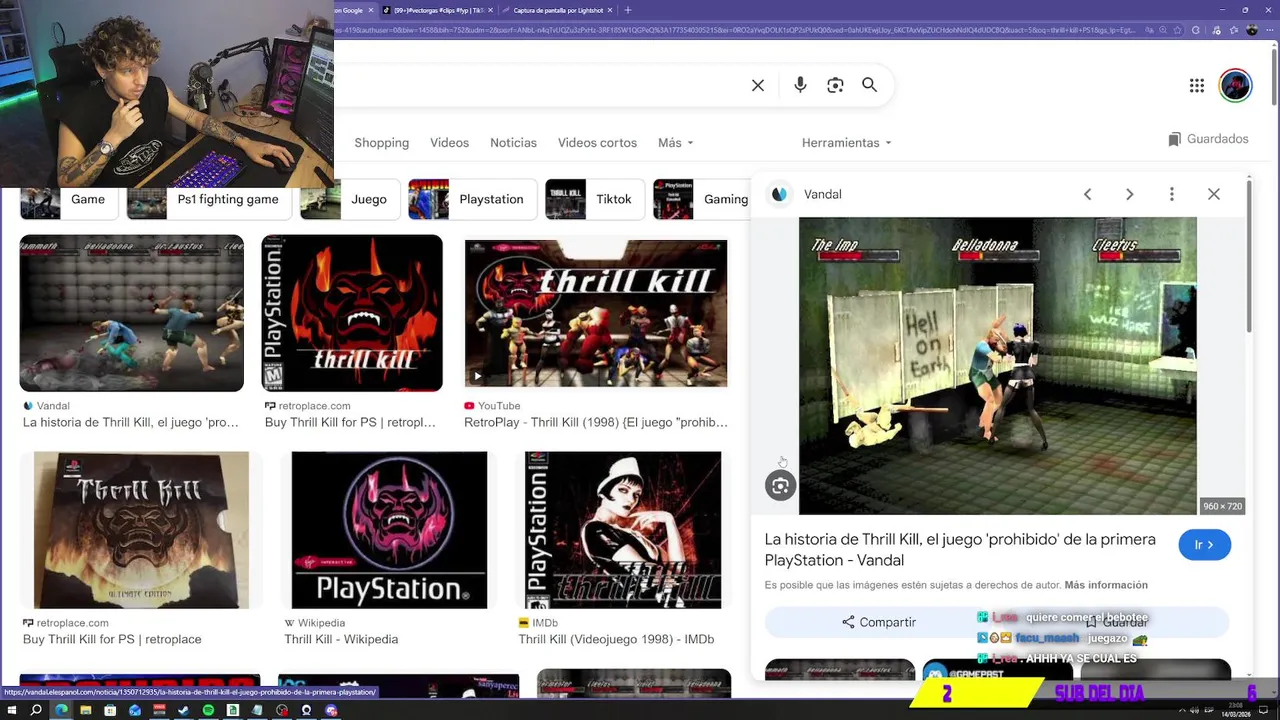Select the Juego filter chip
The height and width of the screenshot is (720, 1280).
(350, 199)
